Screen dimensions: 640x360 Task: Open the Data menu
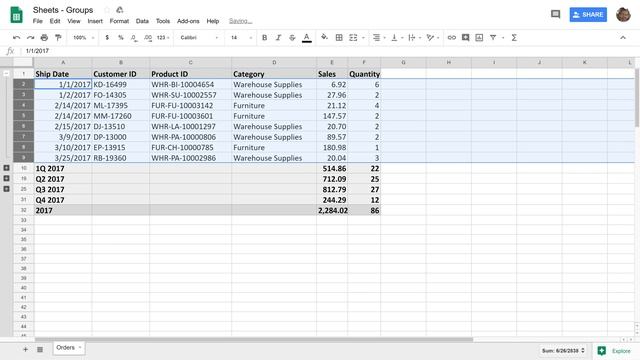142,21
